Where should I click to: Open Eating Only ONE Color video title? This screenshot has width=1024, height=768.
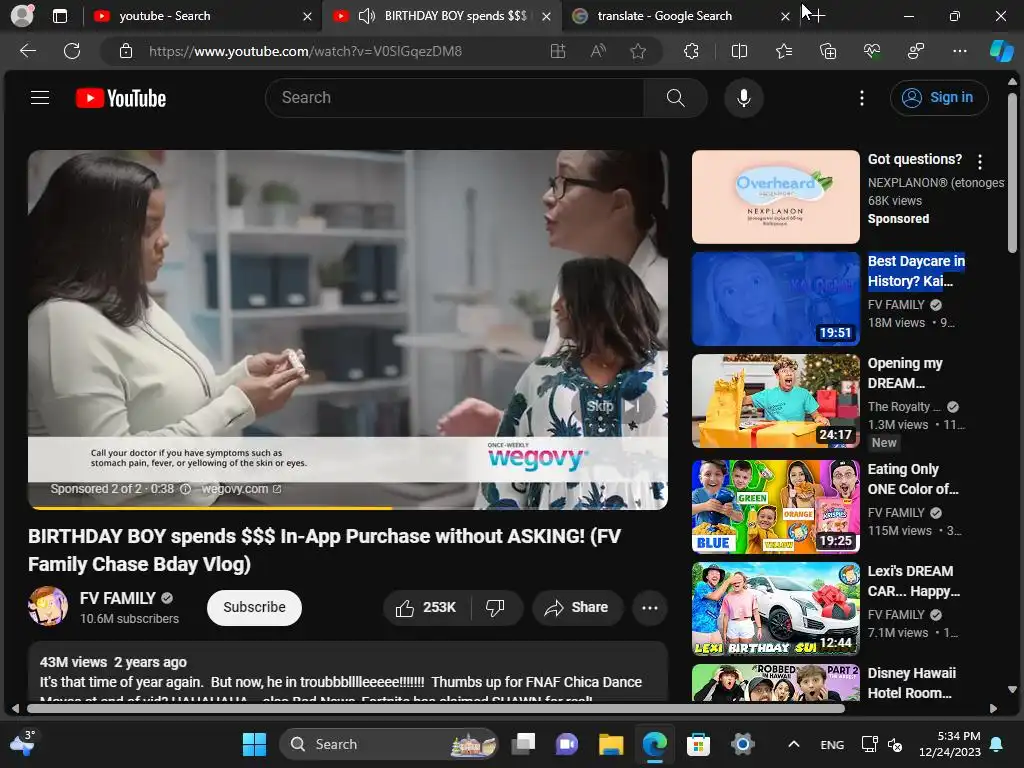click(912, 479)
